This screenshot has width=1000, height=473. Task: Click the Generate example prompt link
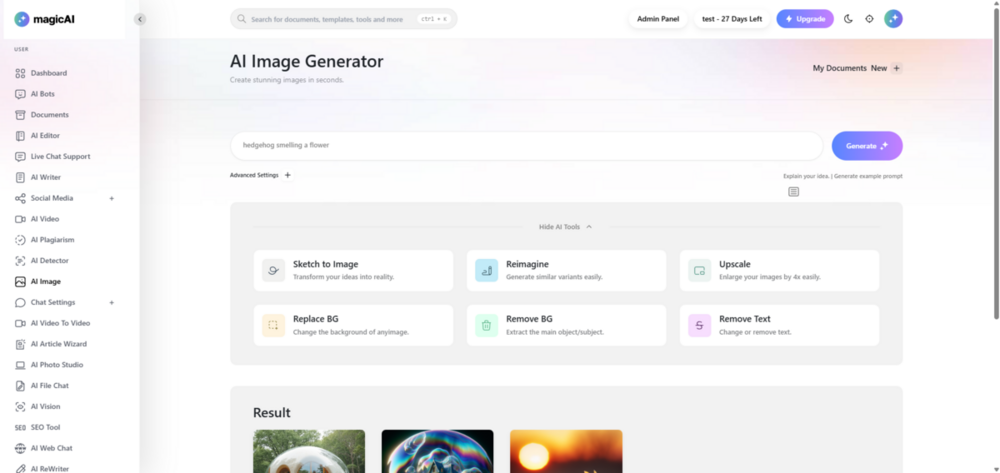click(868, 176)
